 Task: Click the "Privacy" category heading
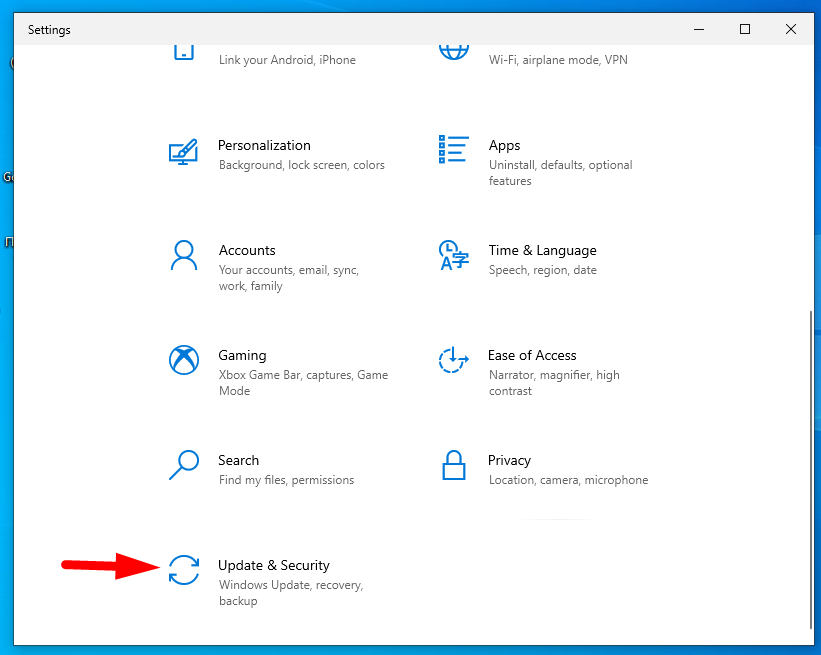coord(509,460)
